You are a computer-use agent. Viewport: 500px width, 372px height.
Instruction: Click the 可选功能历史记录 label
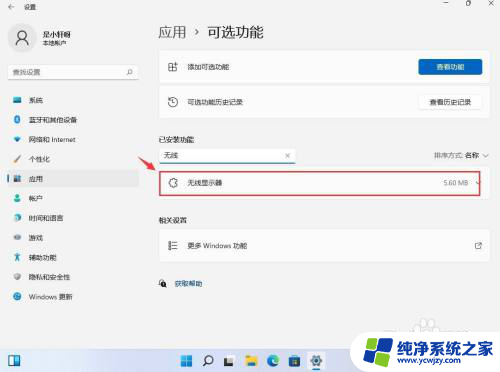(x=215, y=102)
